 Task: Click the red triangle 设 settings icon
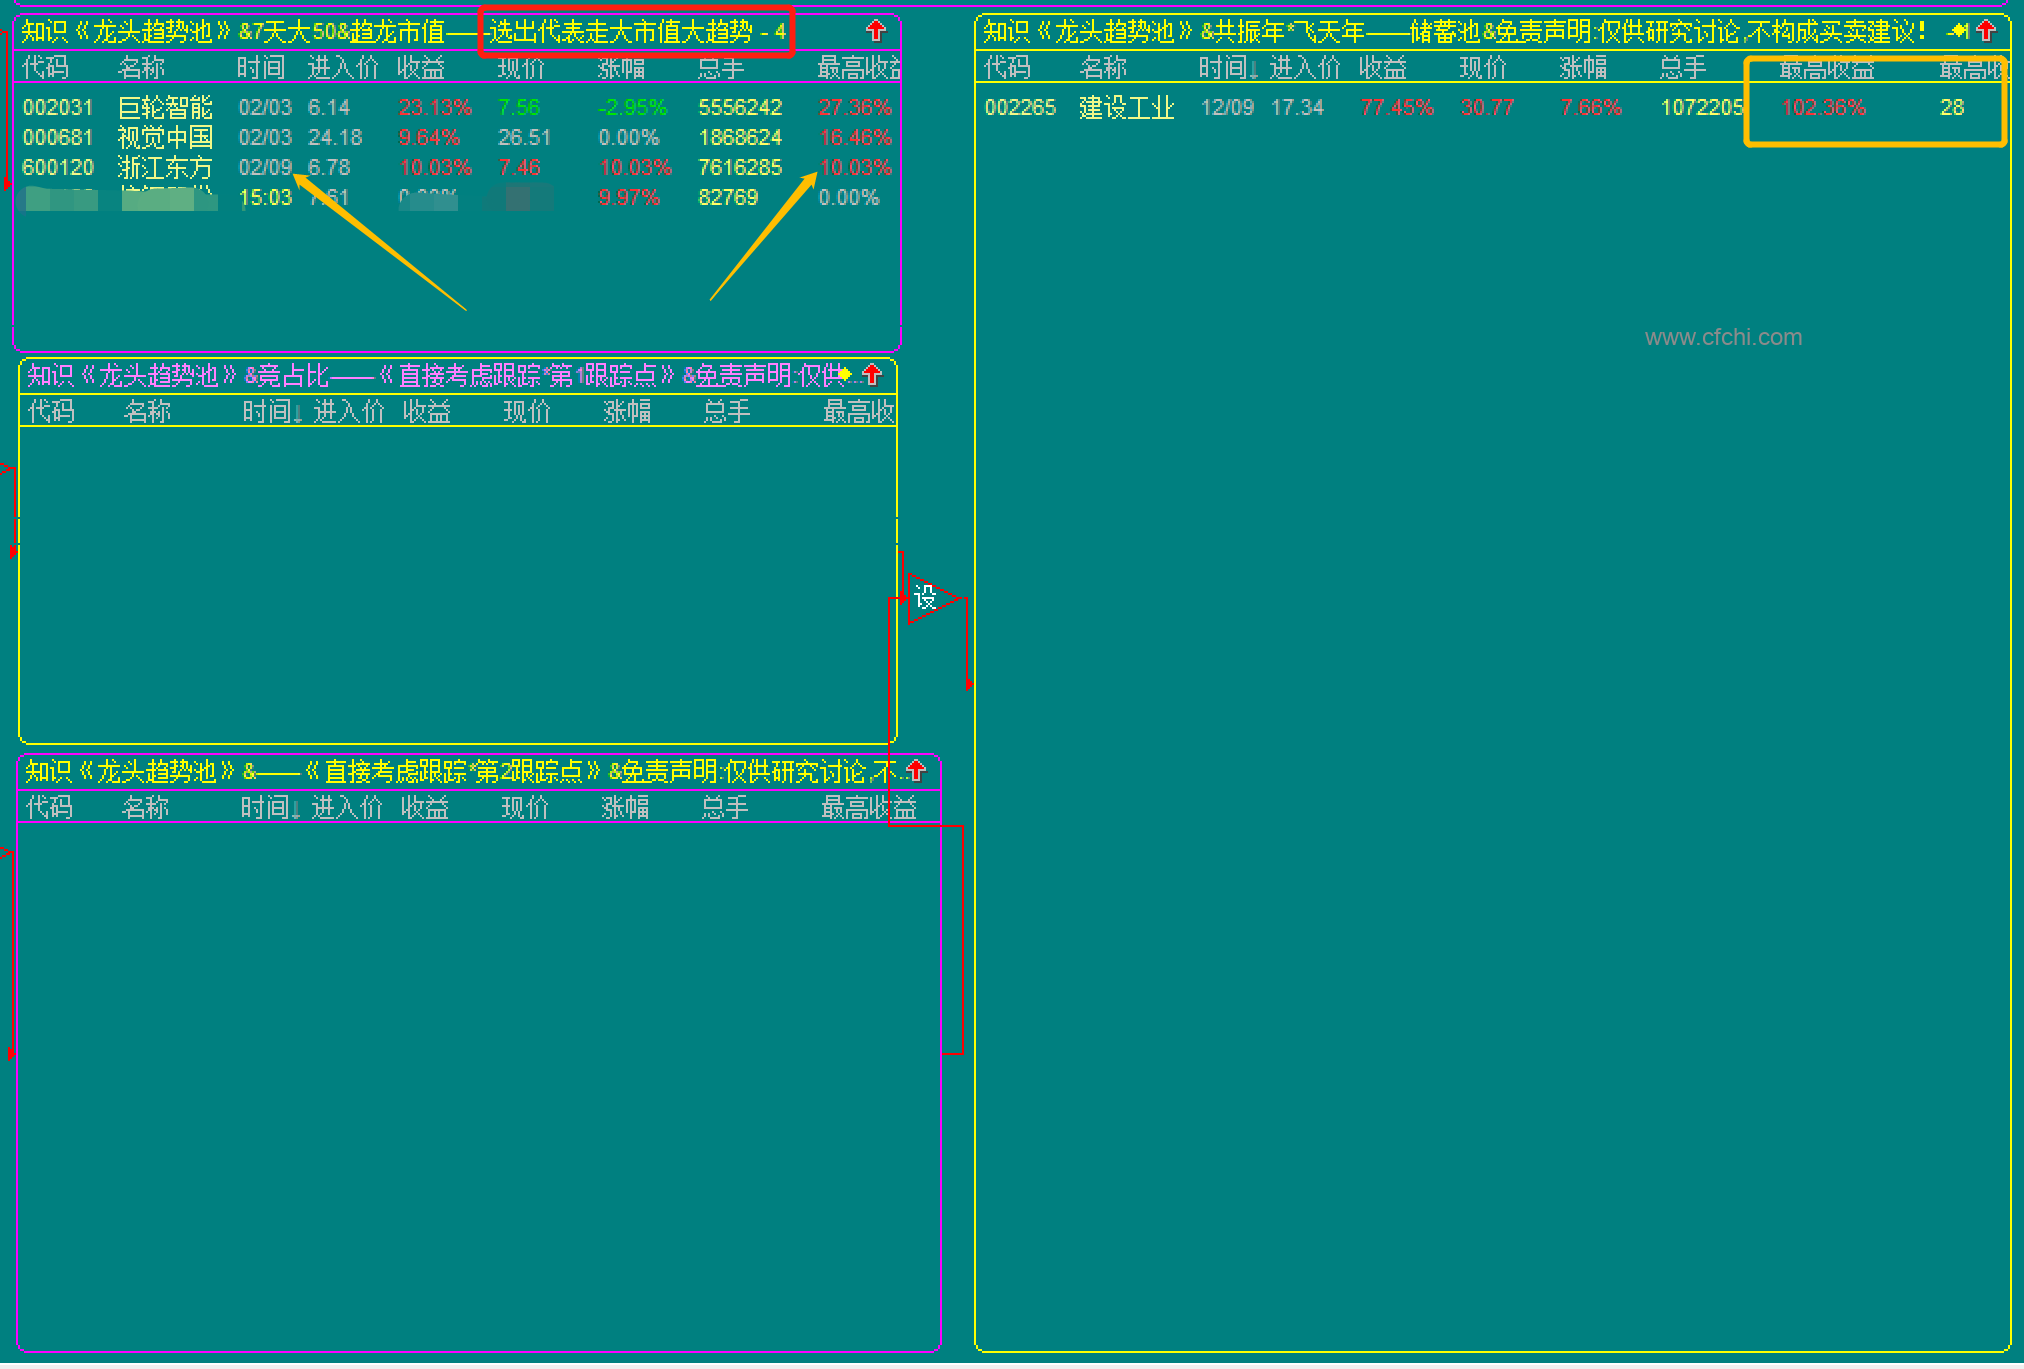[x=926, y=598]
